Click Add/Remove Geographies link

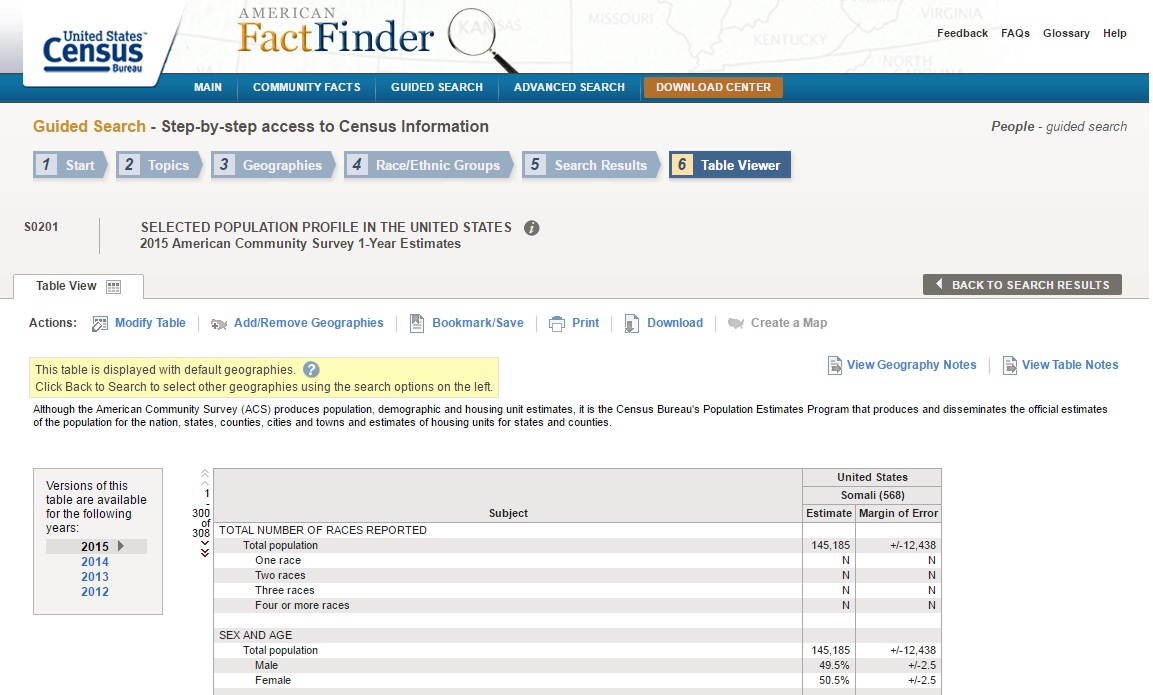(308, 323)
